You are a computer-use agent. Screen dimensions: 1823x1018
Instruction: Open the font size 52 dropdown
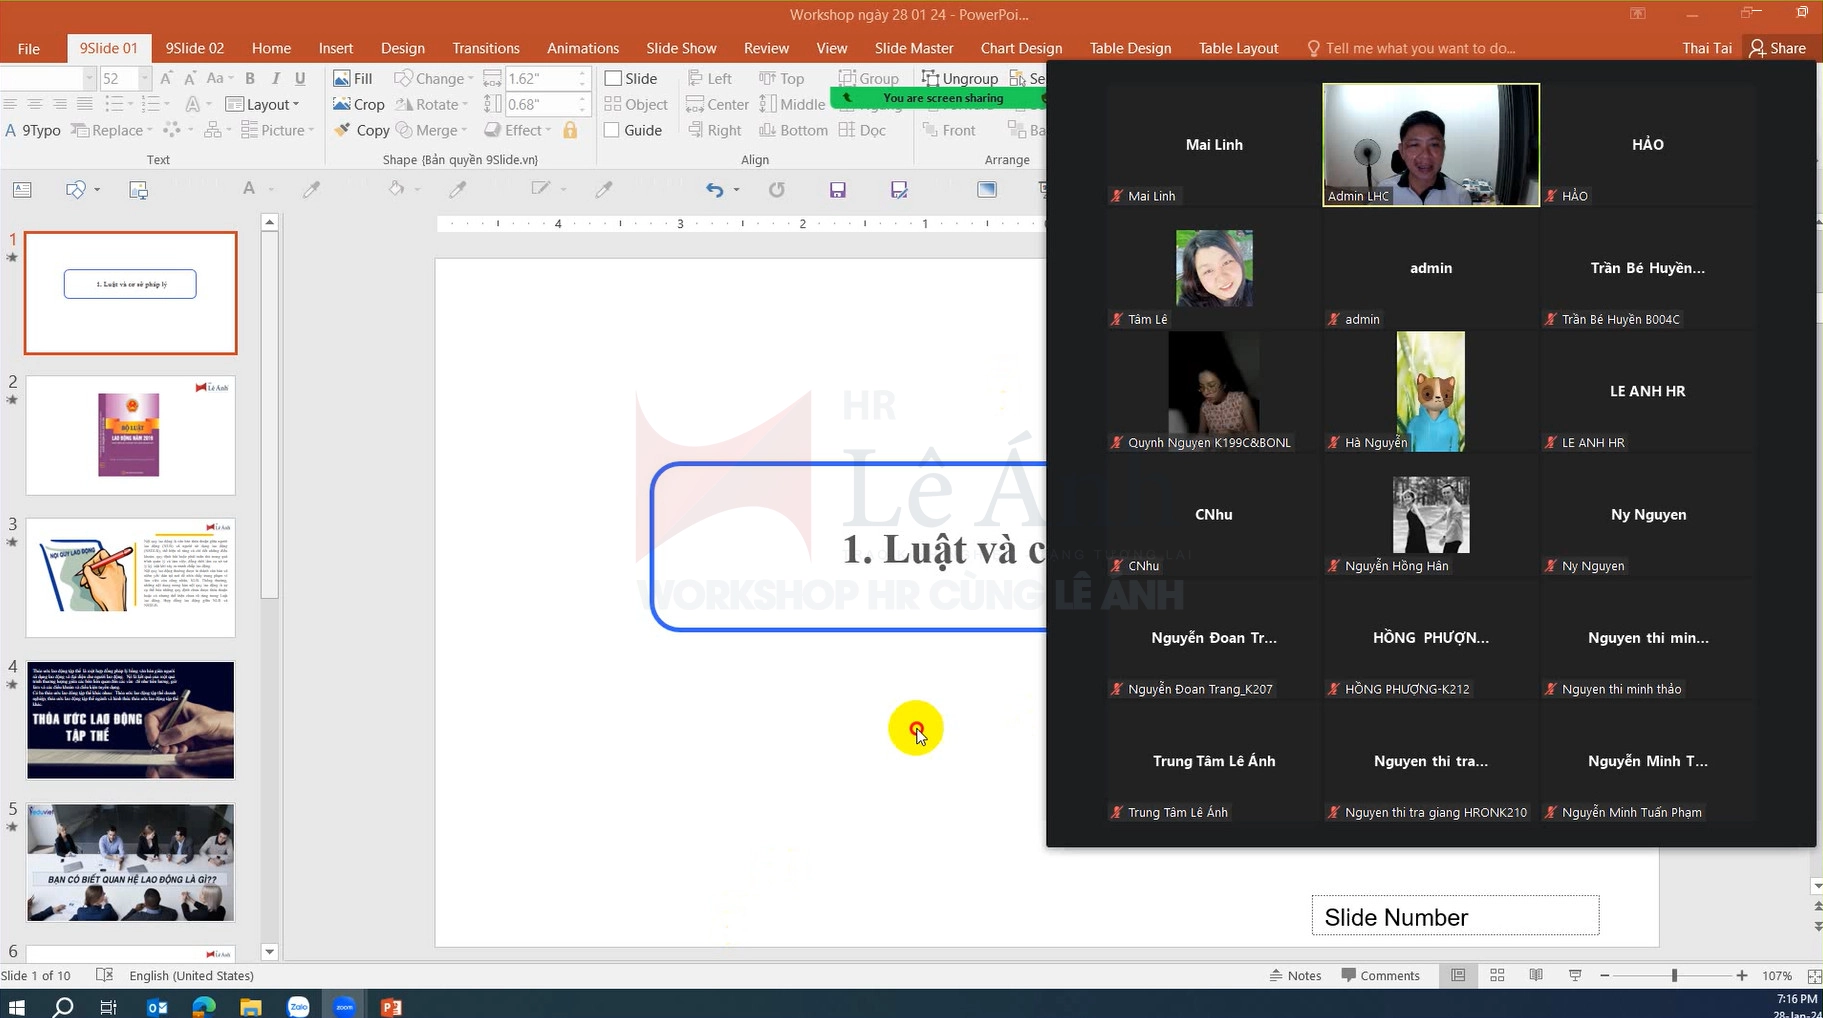(x=144, y=78)
